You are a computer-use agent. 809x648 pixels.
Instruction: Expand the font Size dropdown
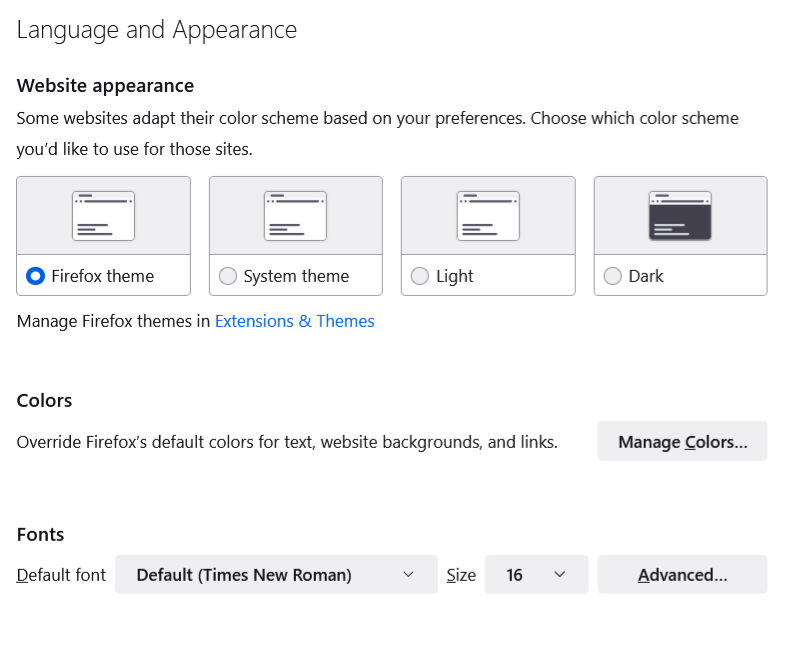(x=535, y=575)
